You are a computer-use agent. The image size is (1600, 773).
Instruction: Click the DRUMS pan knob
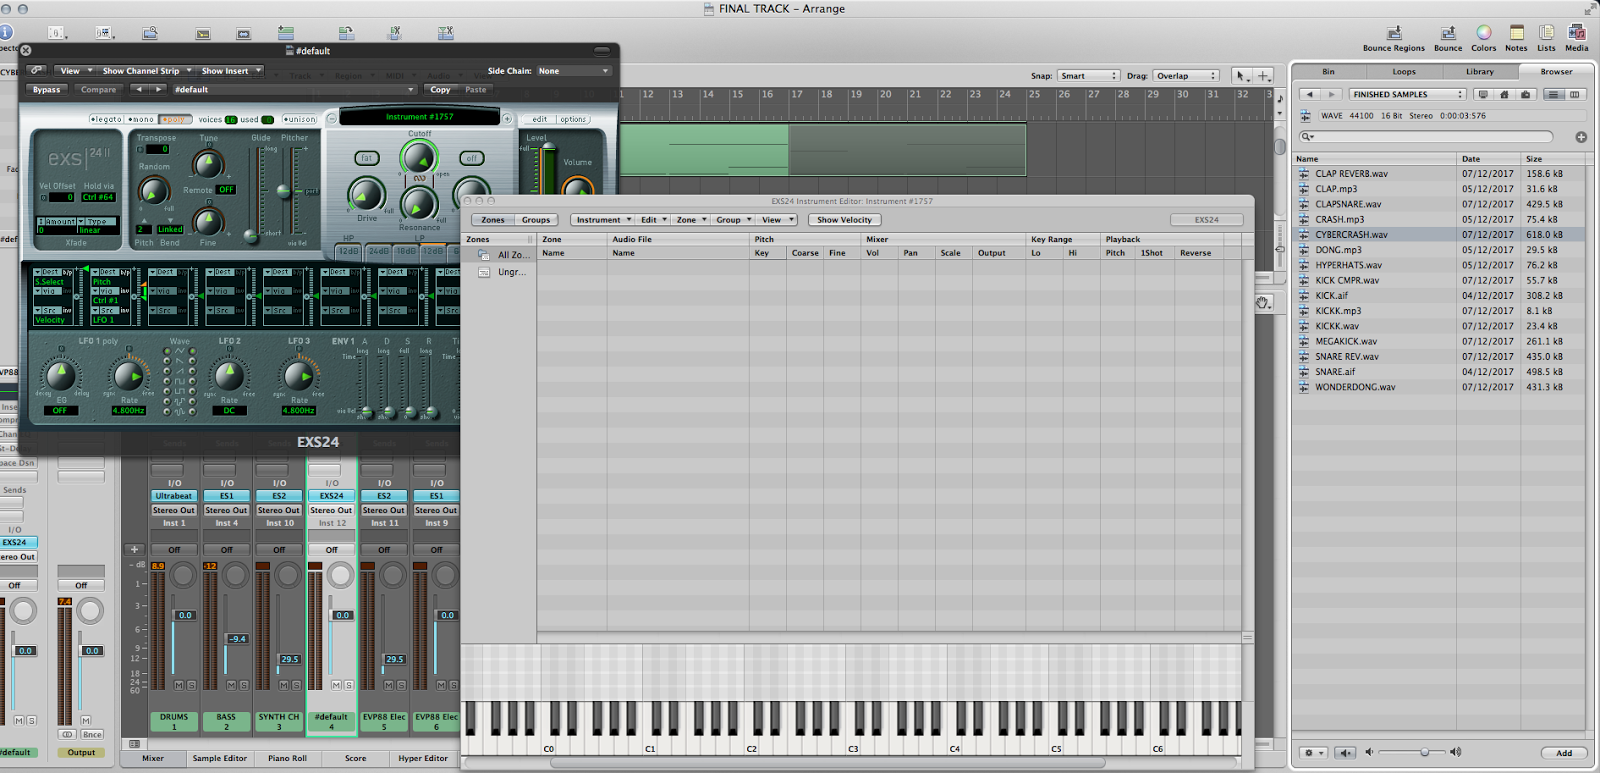(183, 575)
